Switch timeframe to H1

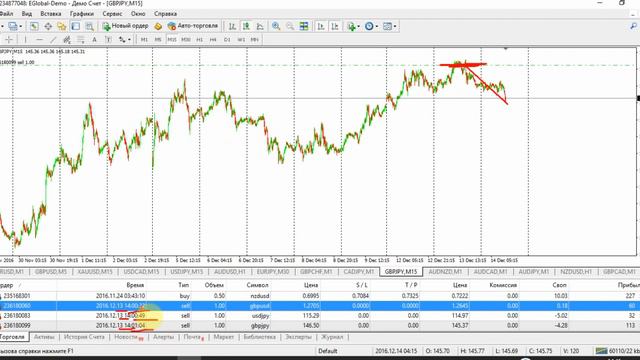200,40
